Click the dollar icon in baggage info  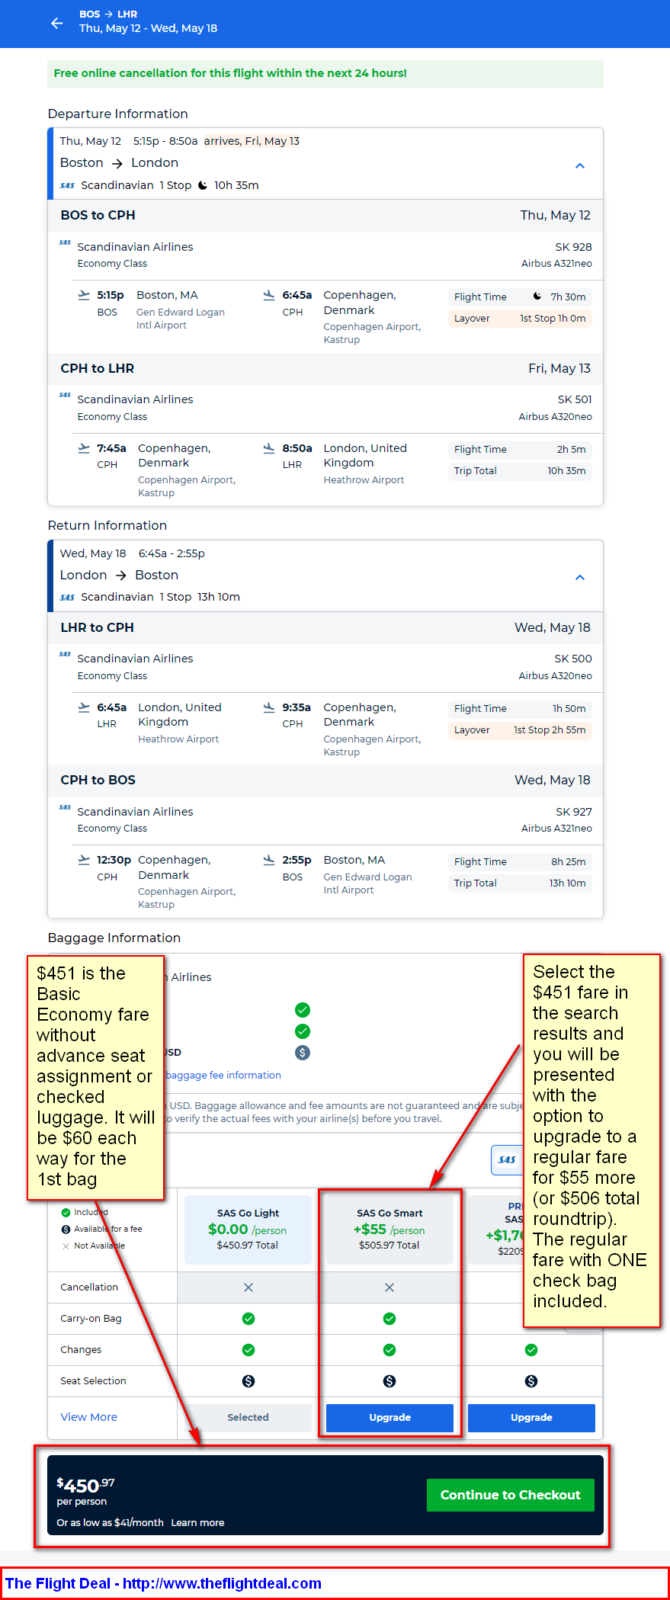(302, 1052)
